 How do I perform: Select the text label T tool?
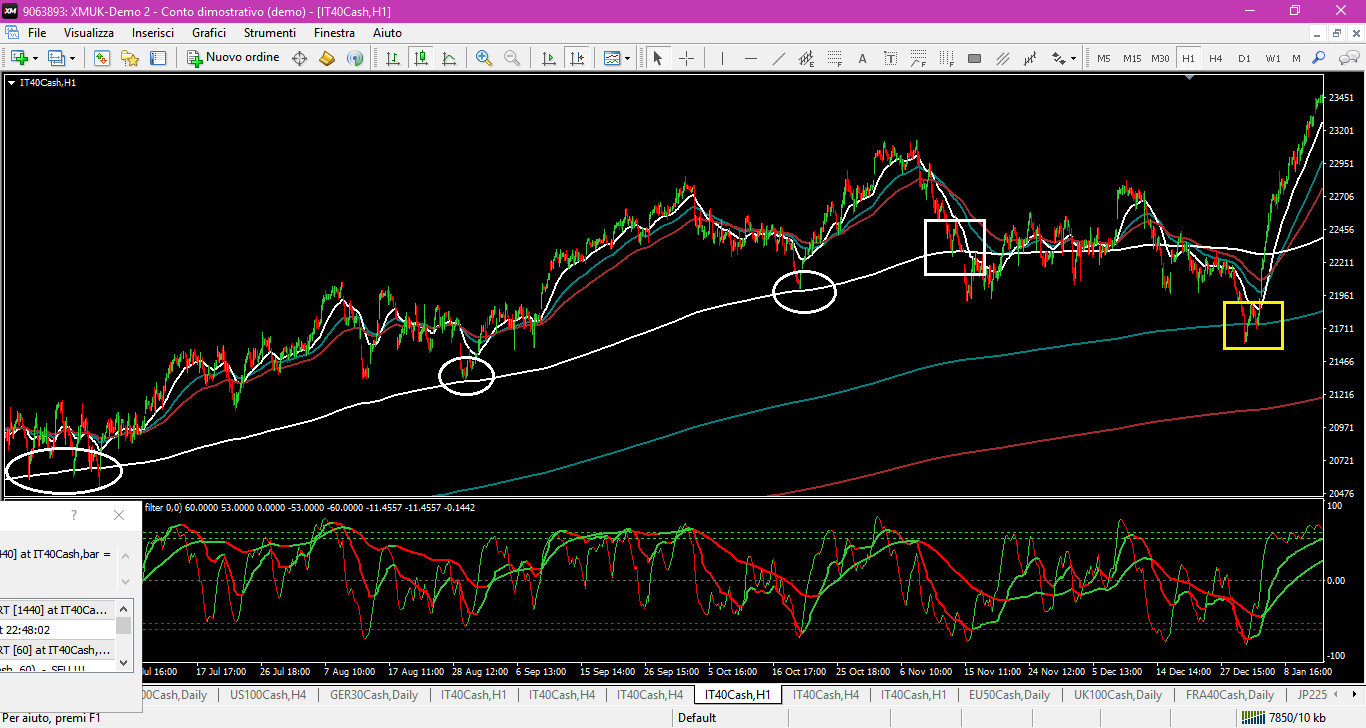890,58
